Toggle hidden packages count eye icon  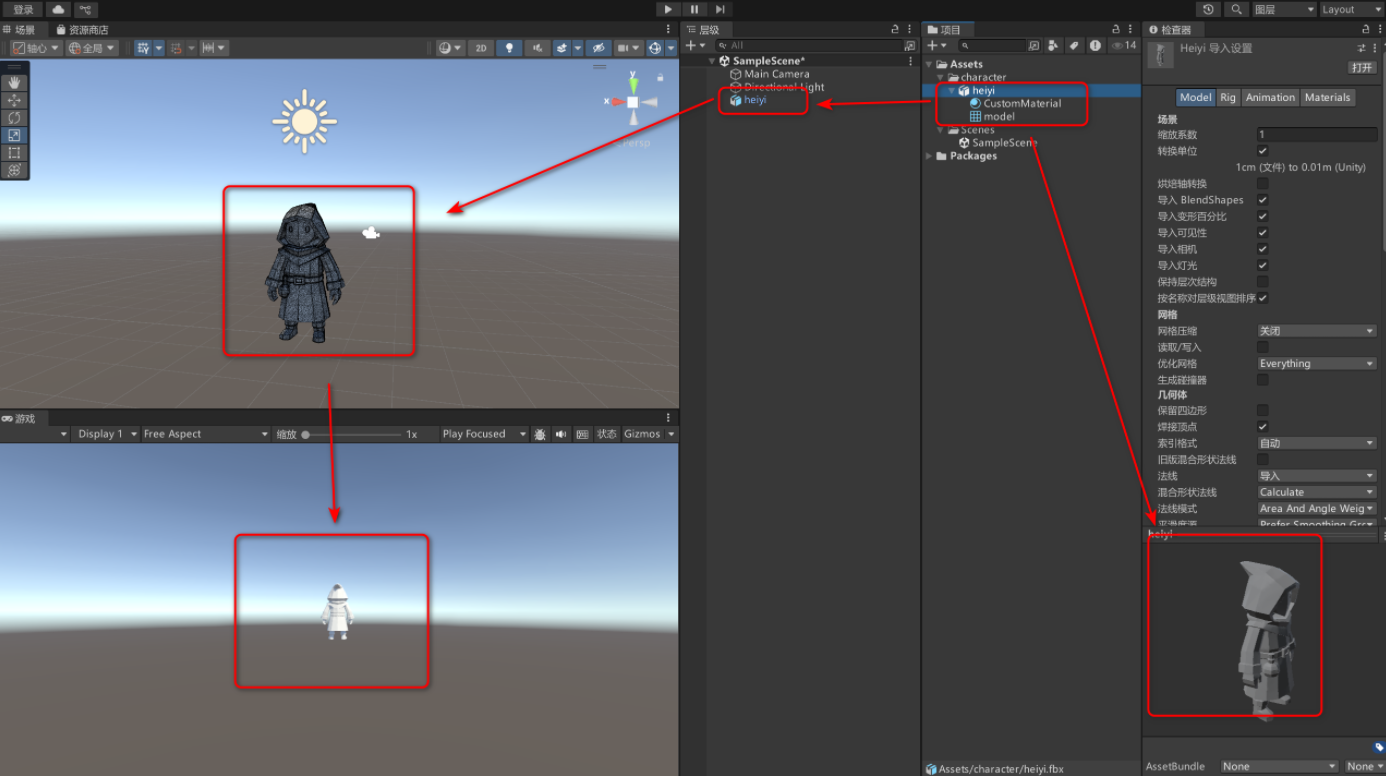pyautogui.click(x=1124, y=45)
